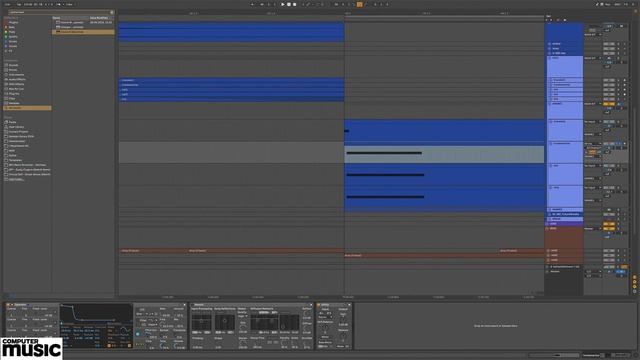Open the Clips category in browser
The height and width of the screenshot is (360, 640).
(12, 98)
